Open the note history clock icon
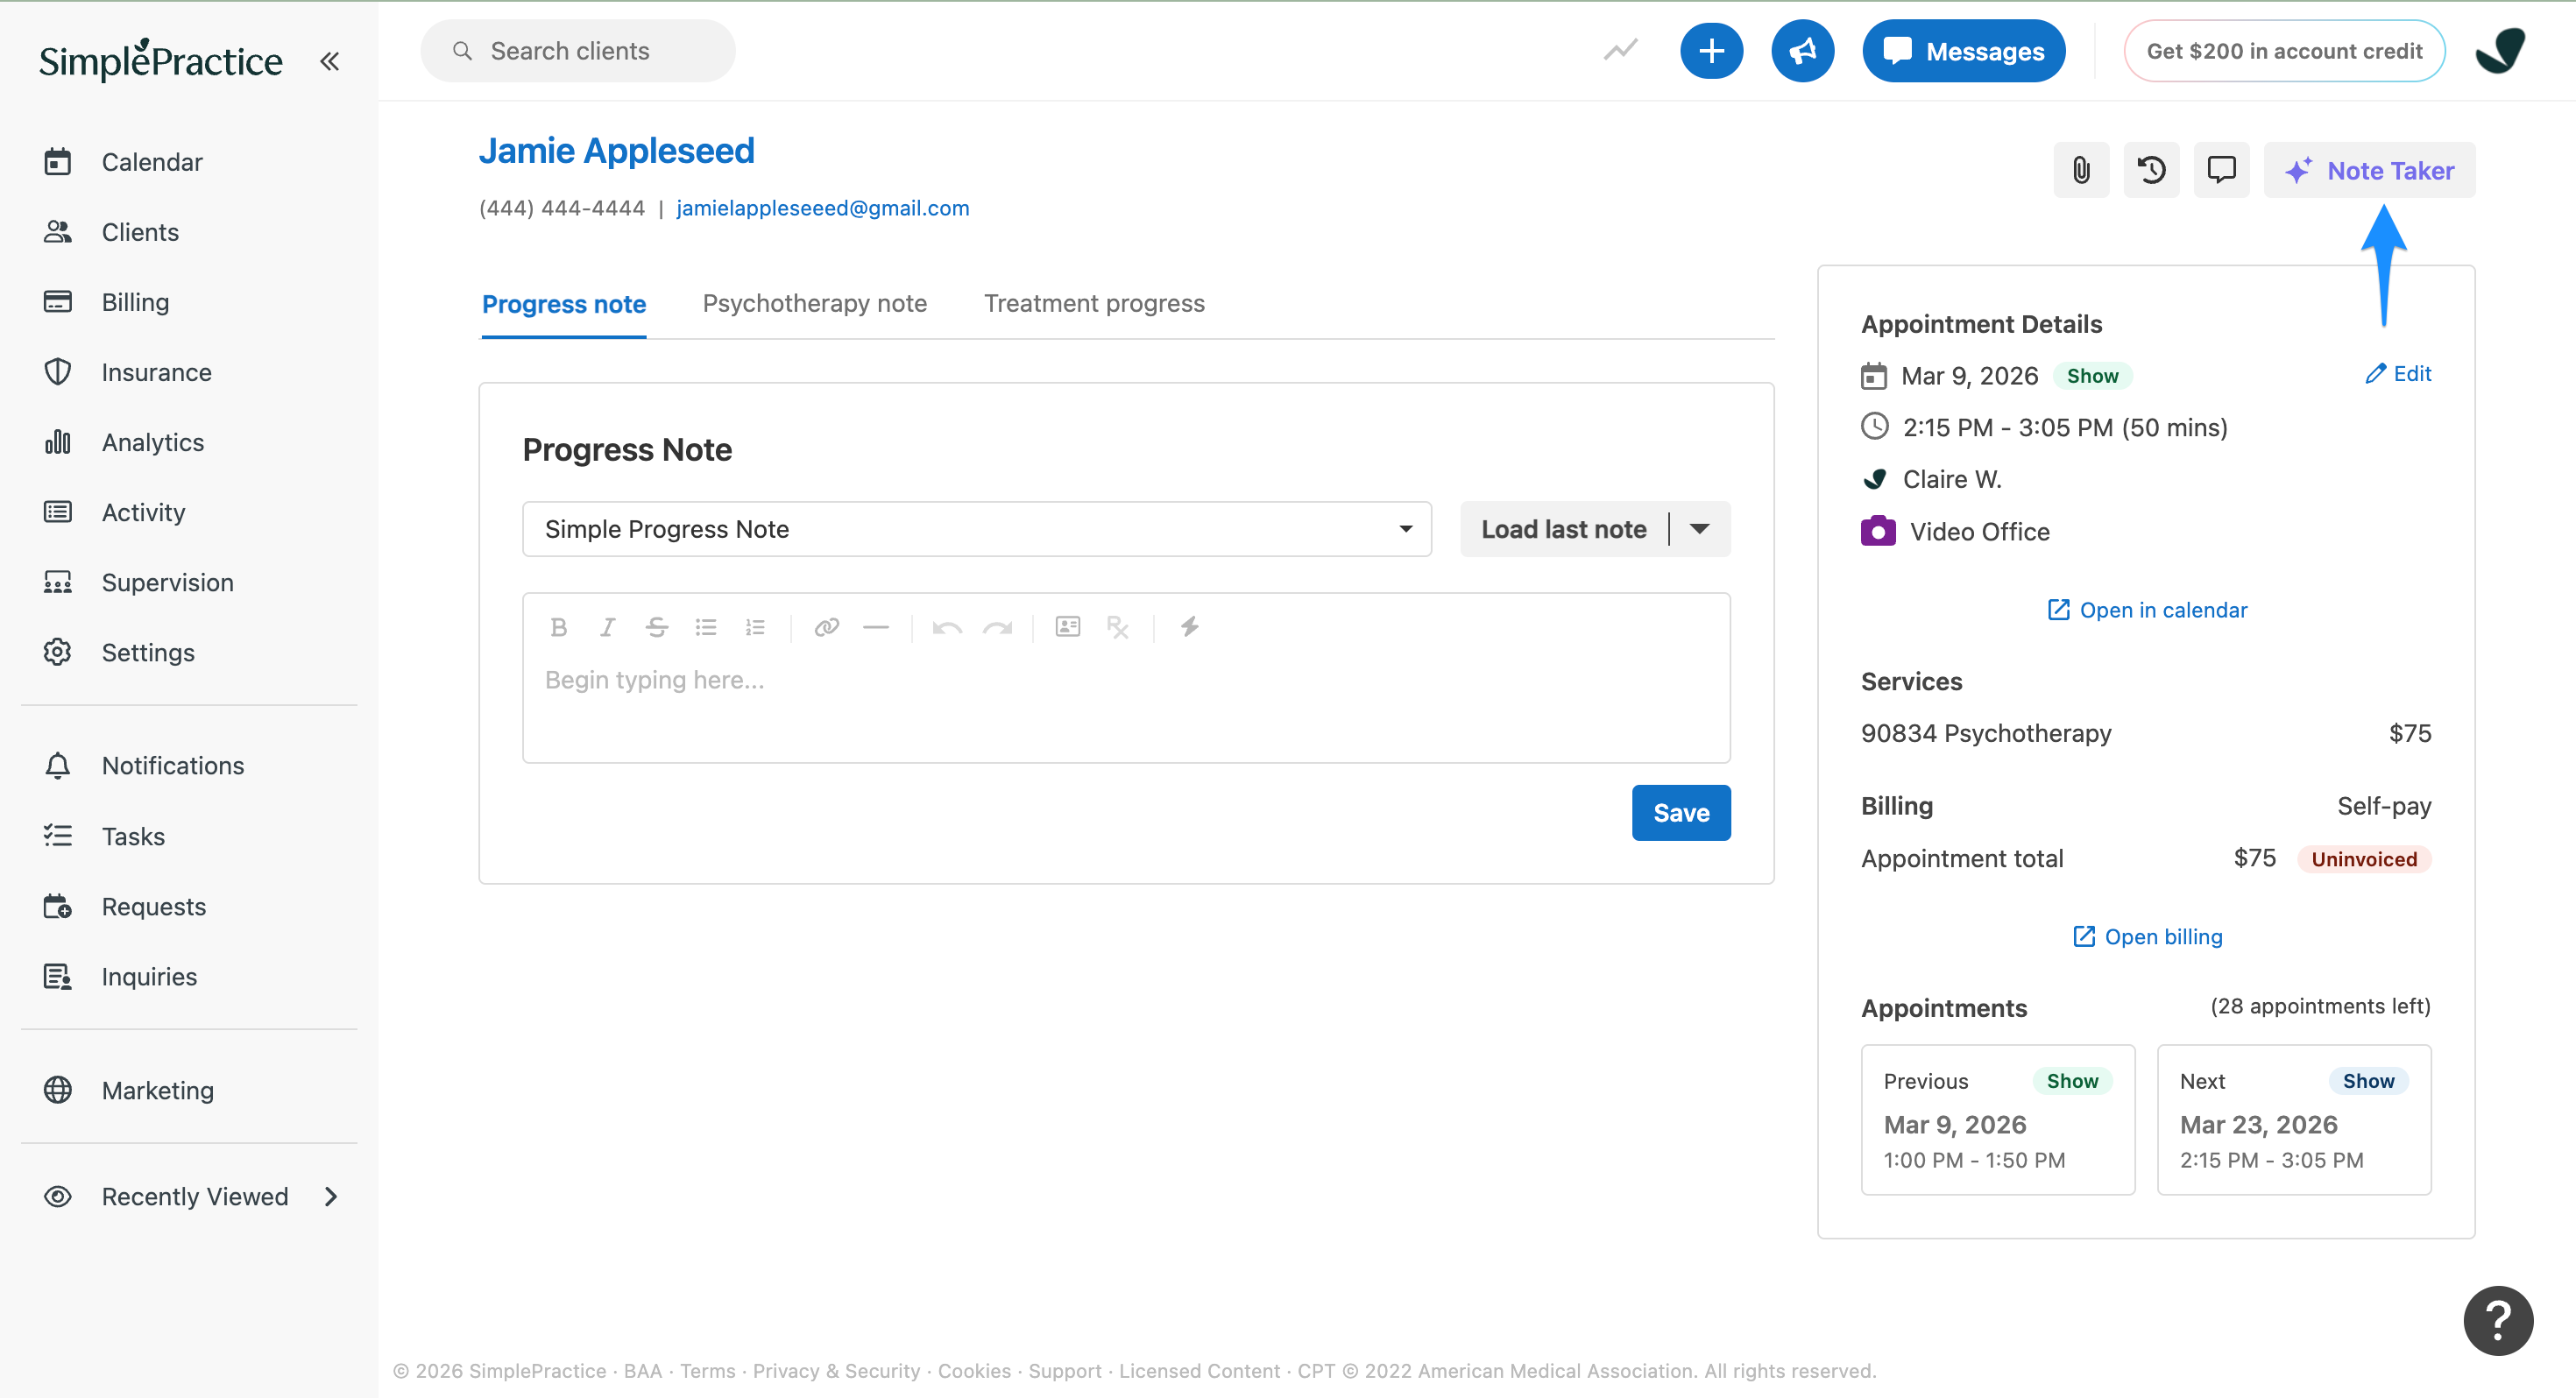 coord(2151,170)
